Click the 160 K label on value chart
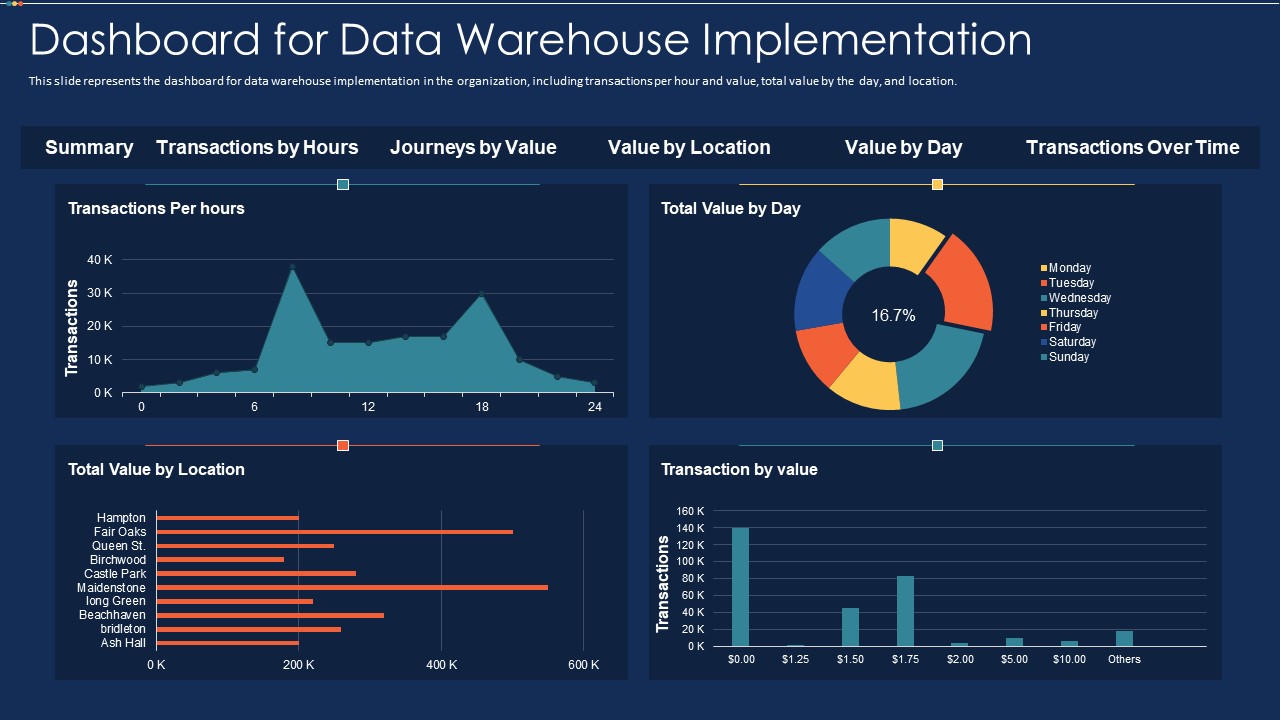The height and width of the screenshot is (720, 1280). click(x=691, y=511)
